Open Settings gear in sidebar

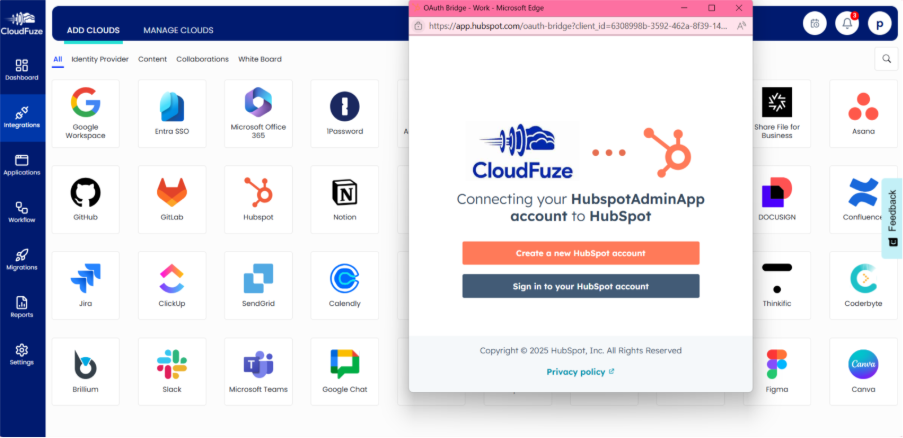tap(22, 355)
